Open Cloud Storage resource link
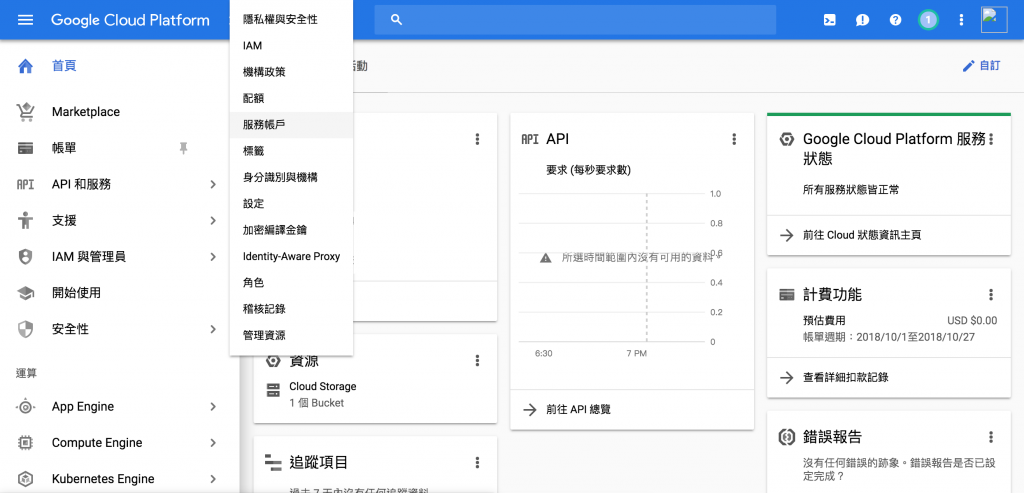The width and height of the screenshot is (1024, 493). (323, 387)
